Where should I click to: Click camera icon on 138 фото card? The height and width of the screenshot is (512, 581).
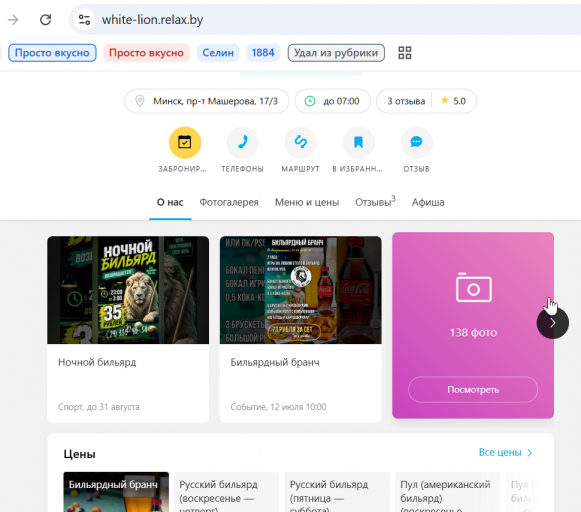coord(474,287)
